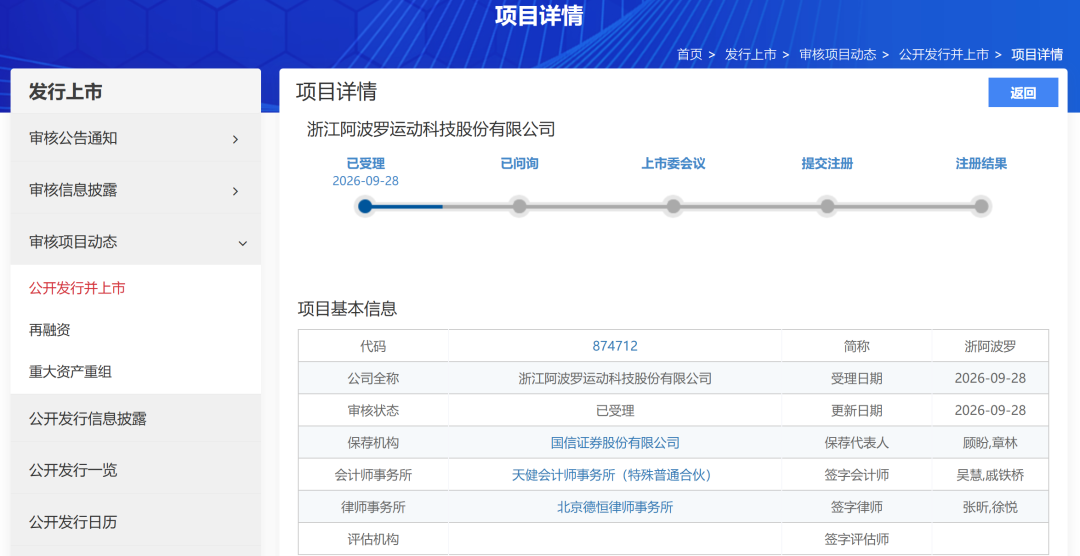Click date 2026-09-28 under 已受理
This screenshot has width=1080, height=556.
pyautogui.click(x=366, y=181)
